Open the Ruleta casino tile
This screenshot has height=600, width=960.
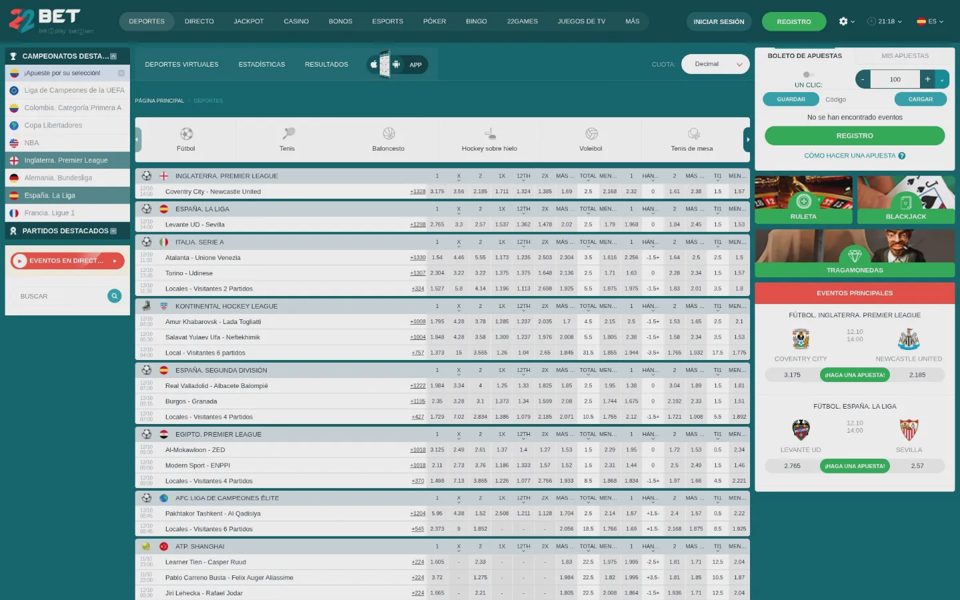tap(803, 200)
